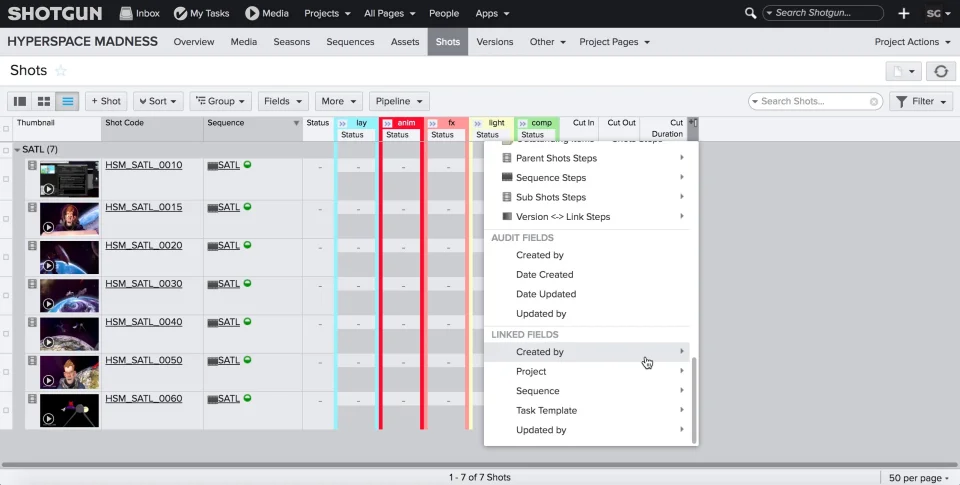Viewport: 960px width, 485px height.
Task: Clear the Search Shots field icon
Action: [874, 102]
